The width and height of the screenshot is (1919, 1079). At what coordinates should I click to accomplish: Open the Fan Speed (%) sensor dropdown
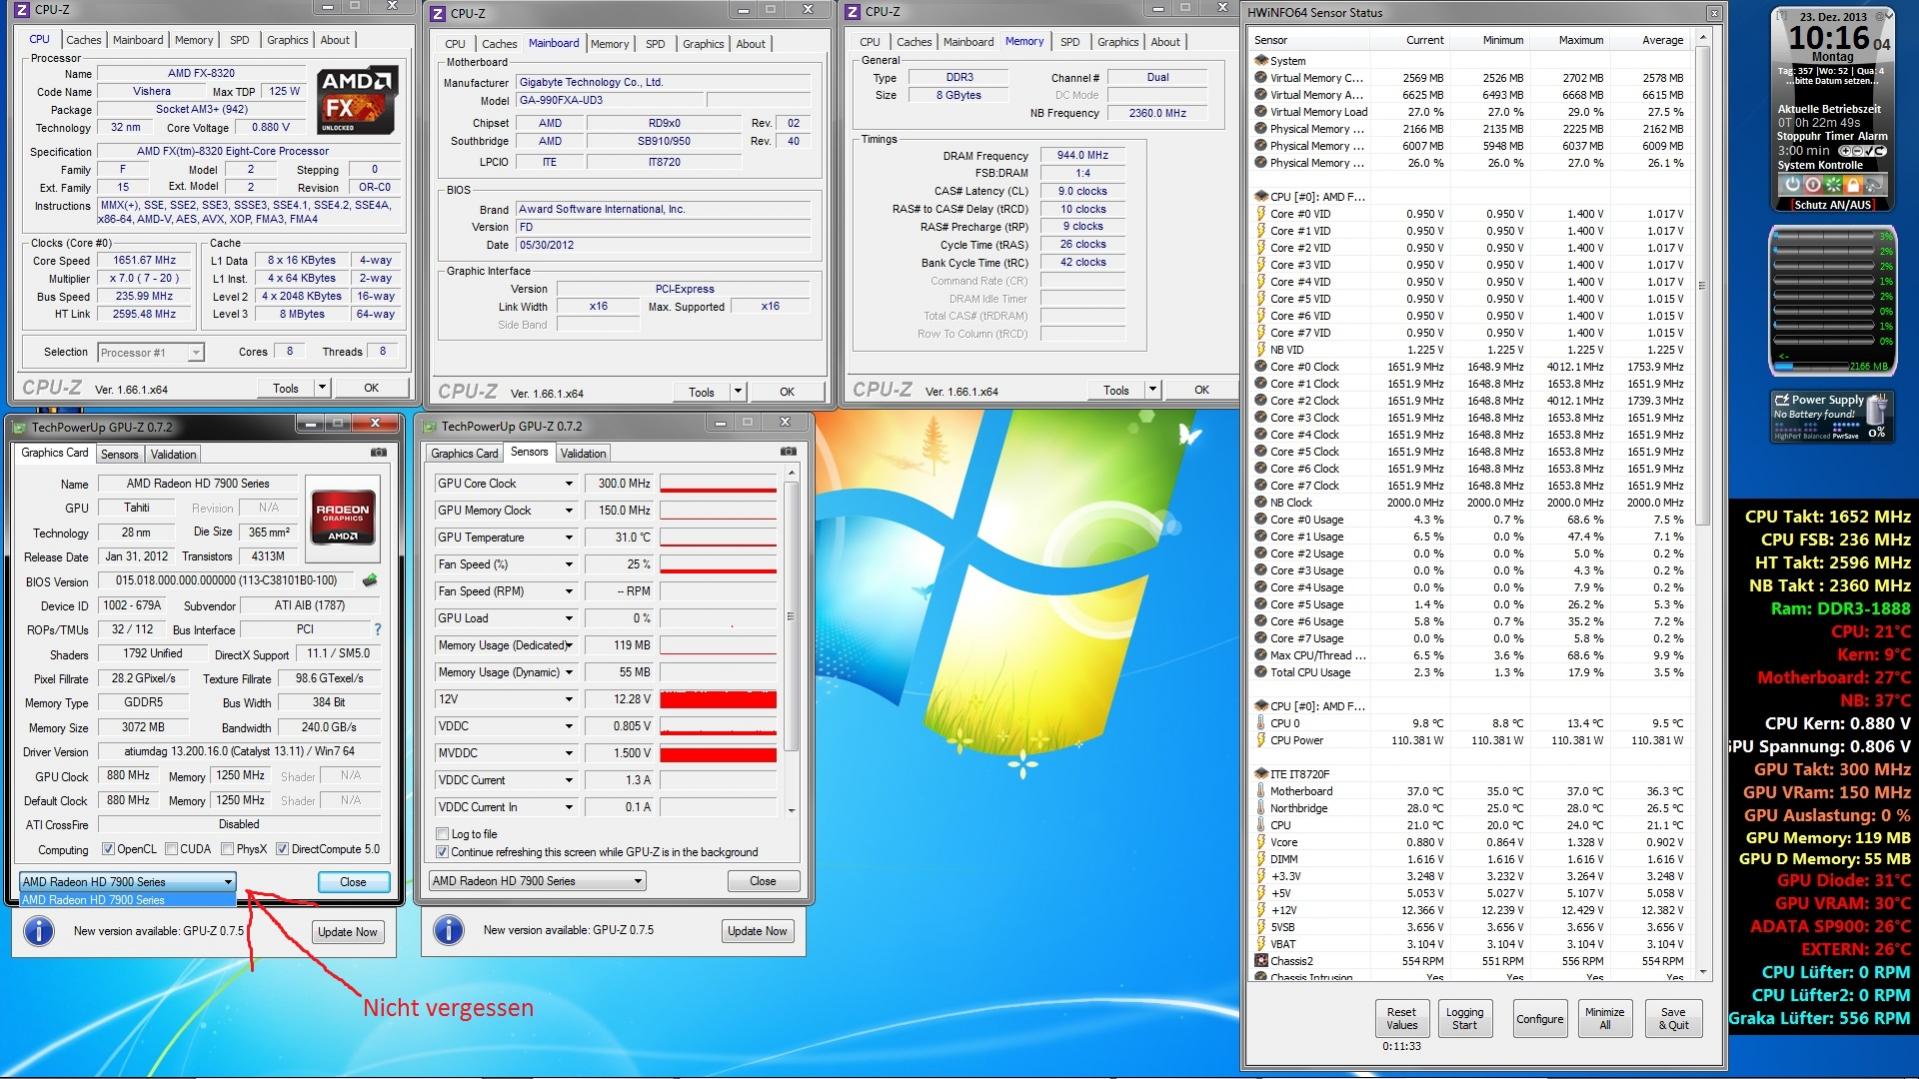569,565
